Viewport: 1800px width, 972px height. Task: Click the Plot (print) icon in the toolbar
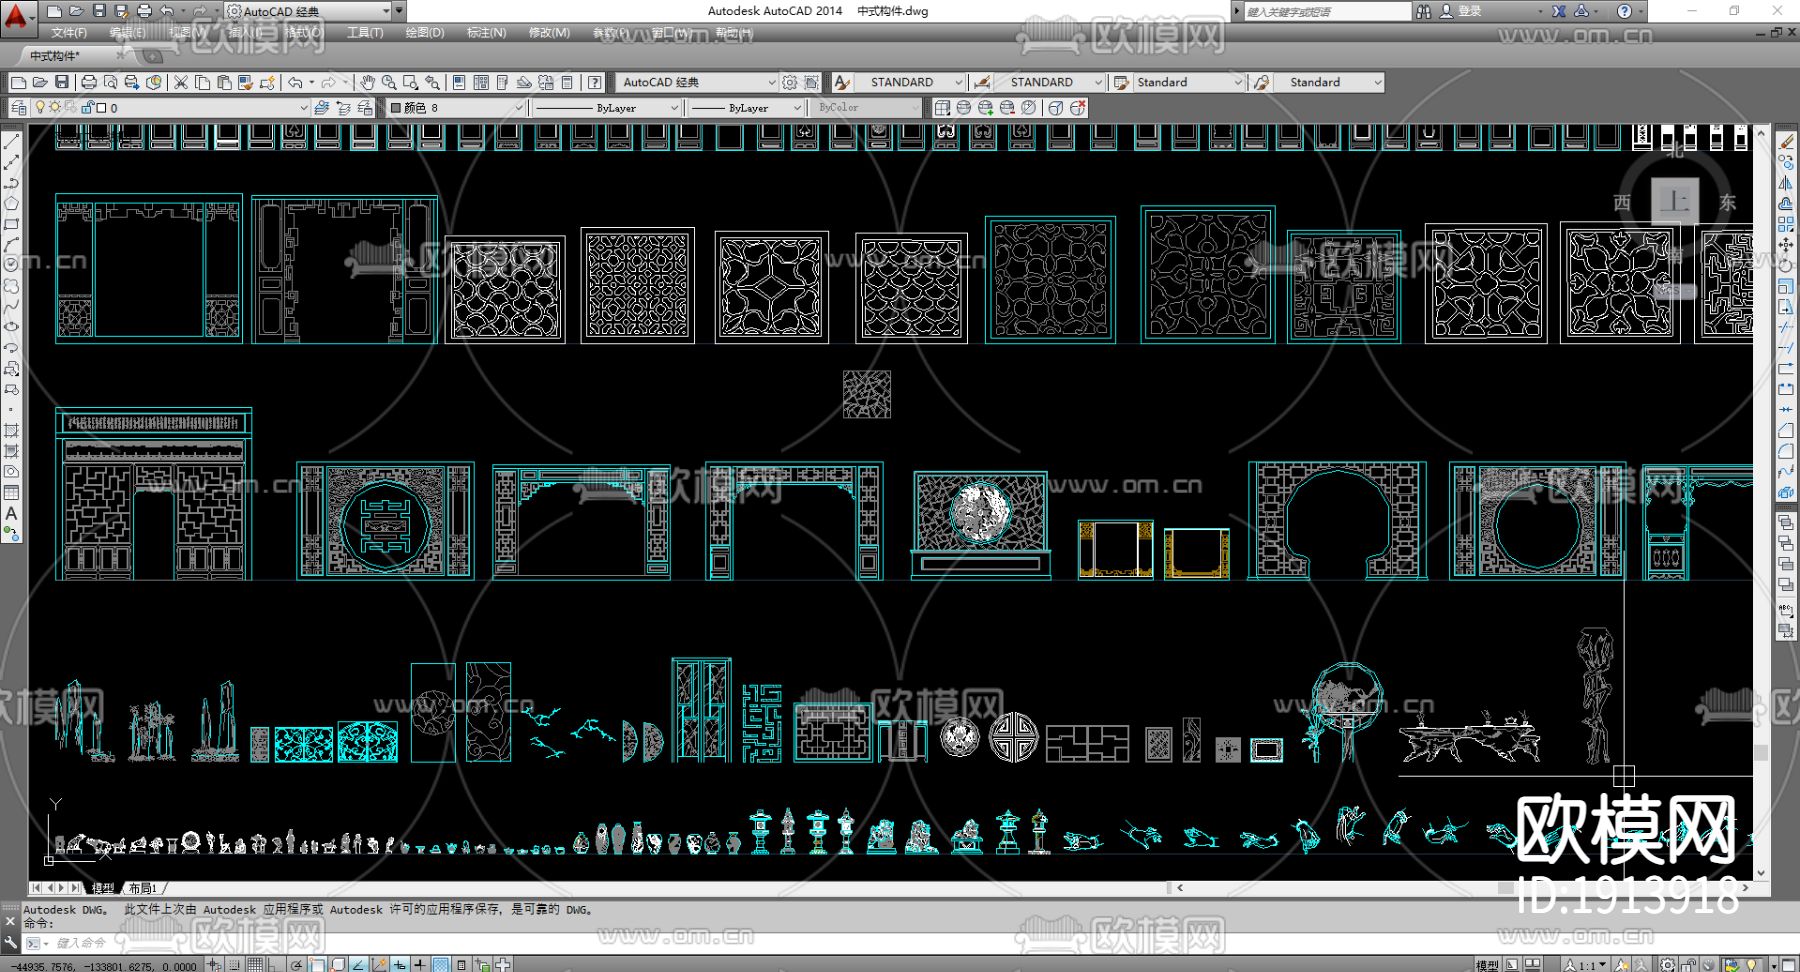click(89, 82)
